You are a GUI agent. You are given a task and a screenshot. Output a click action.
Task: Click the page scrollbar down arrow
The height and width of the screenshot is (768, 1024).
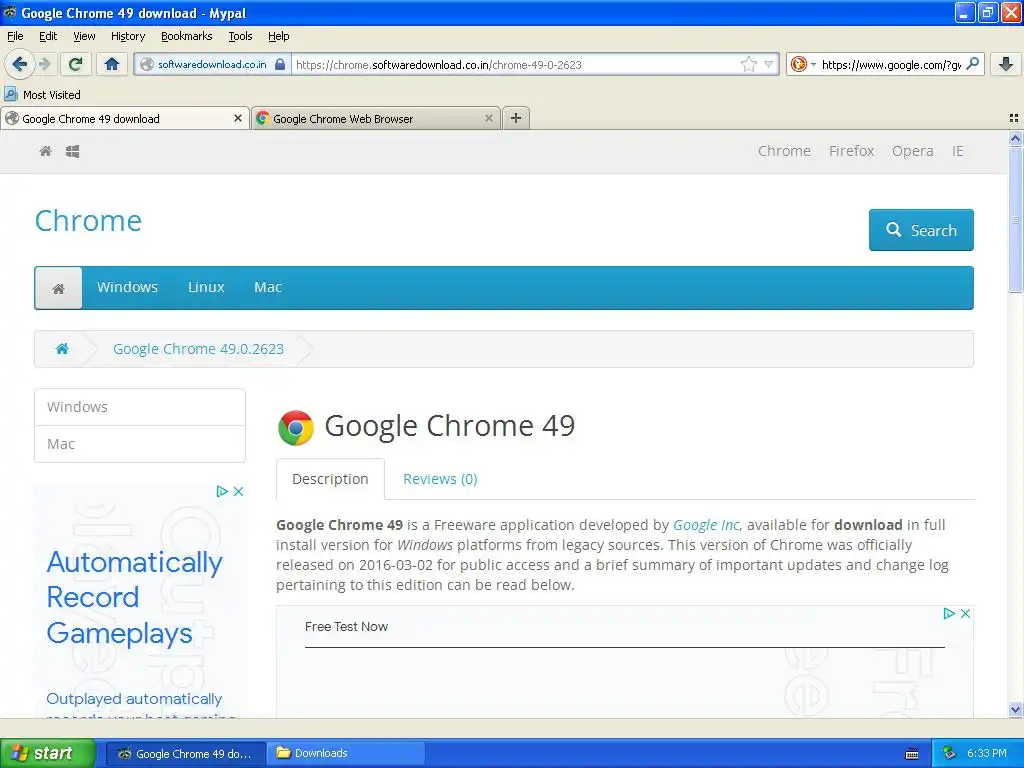(1015, 709)
